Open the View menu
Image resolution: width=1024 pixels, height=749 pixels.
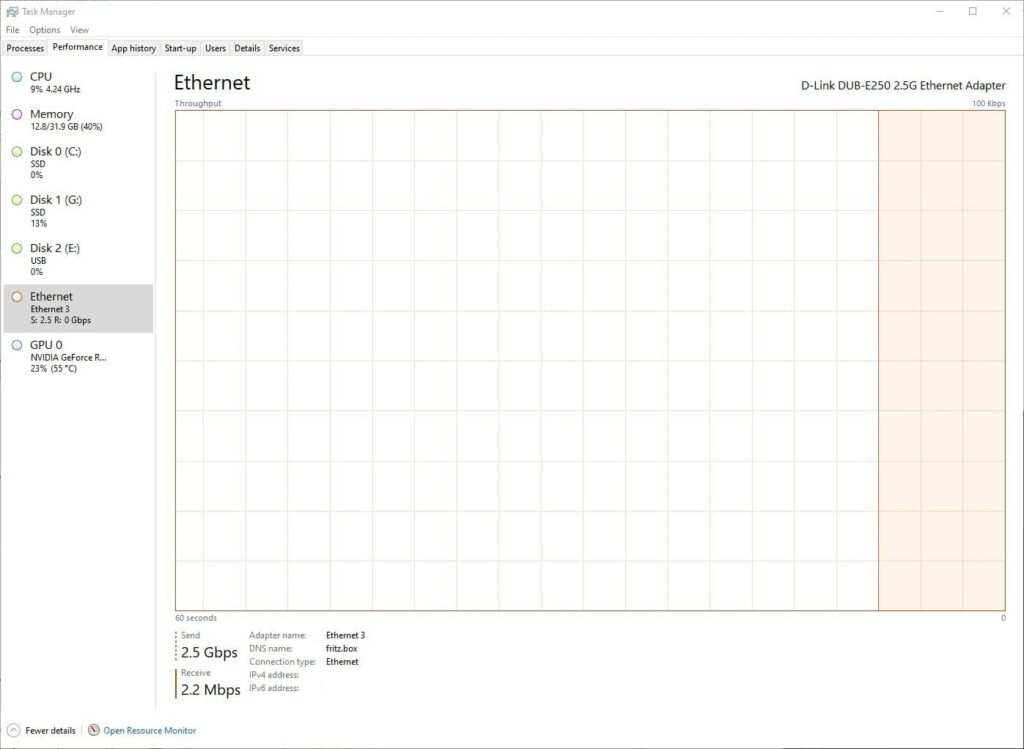[x=79, y=30]
